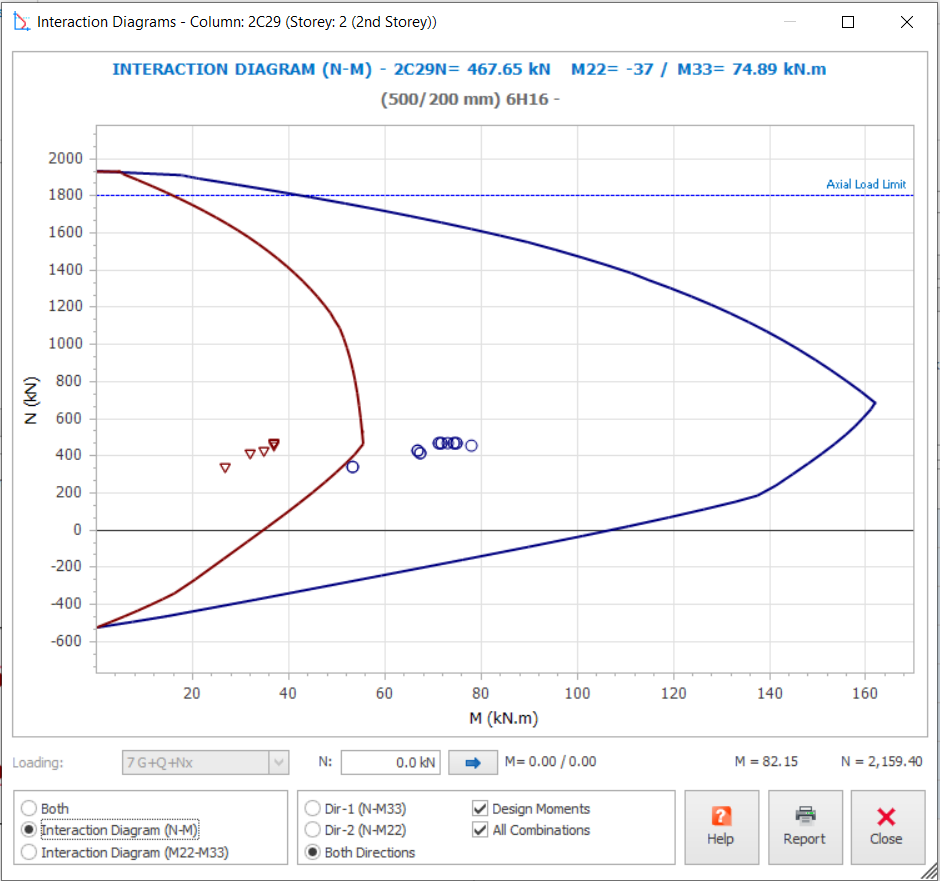Screen dimensions: 940x881
Task: Uncheck the All Combinations checkbox
Action: coord(480,830)
